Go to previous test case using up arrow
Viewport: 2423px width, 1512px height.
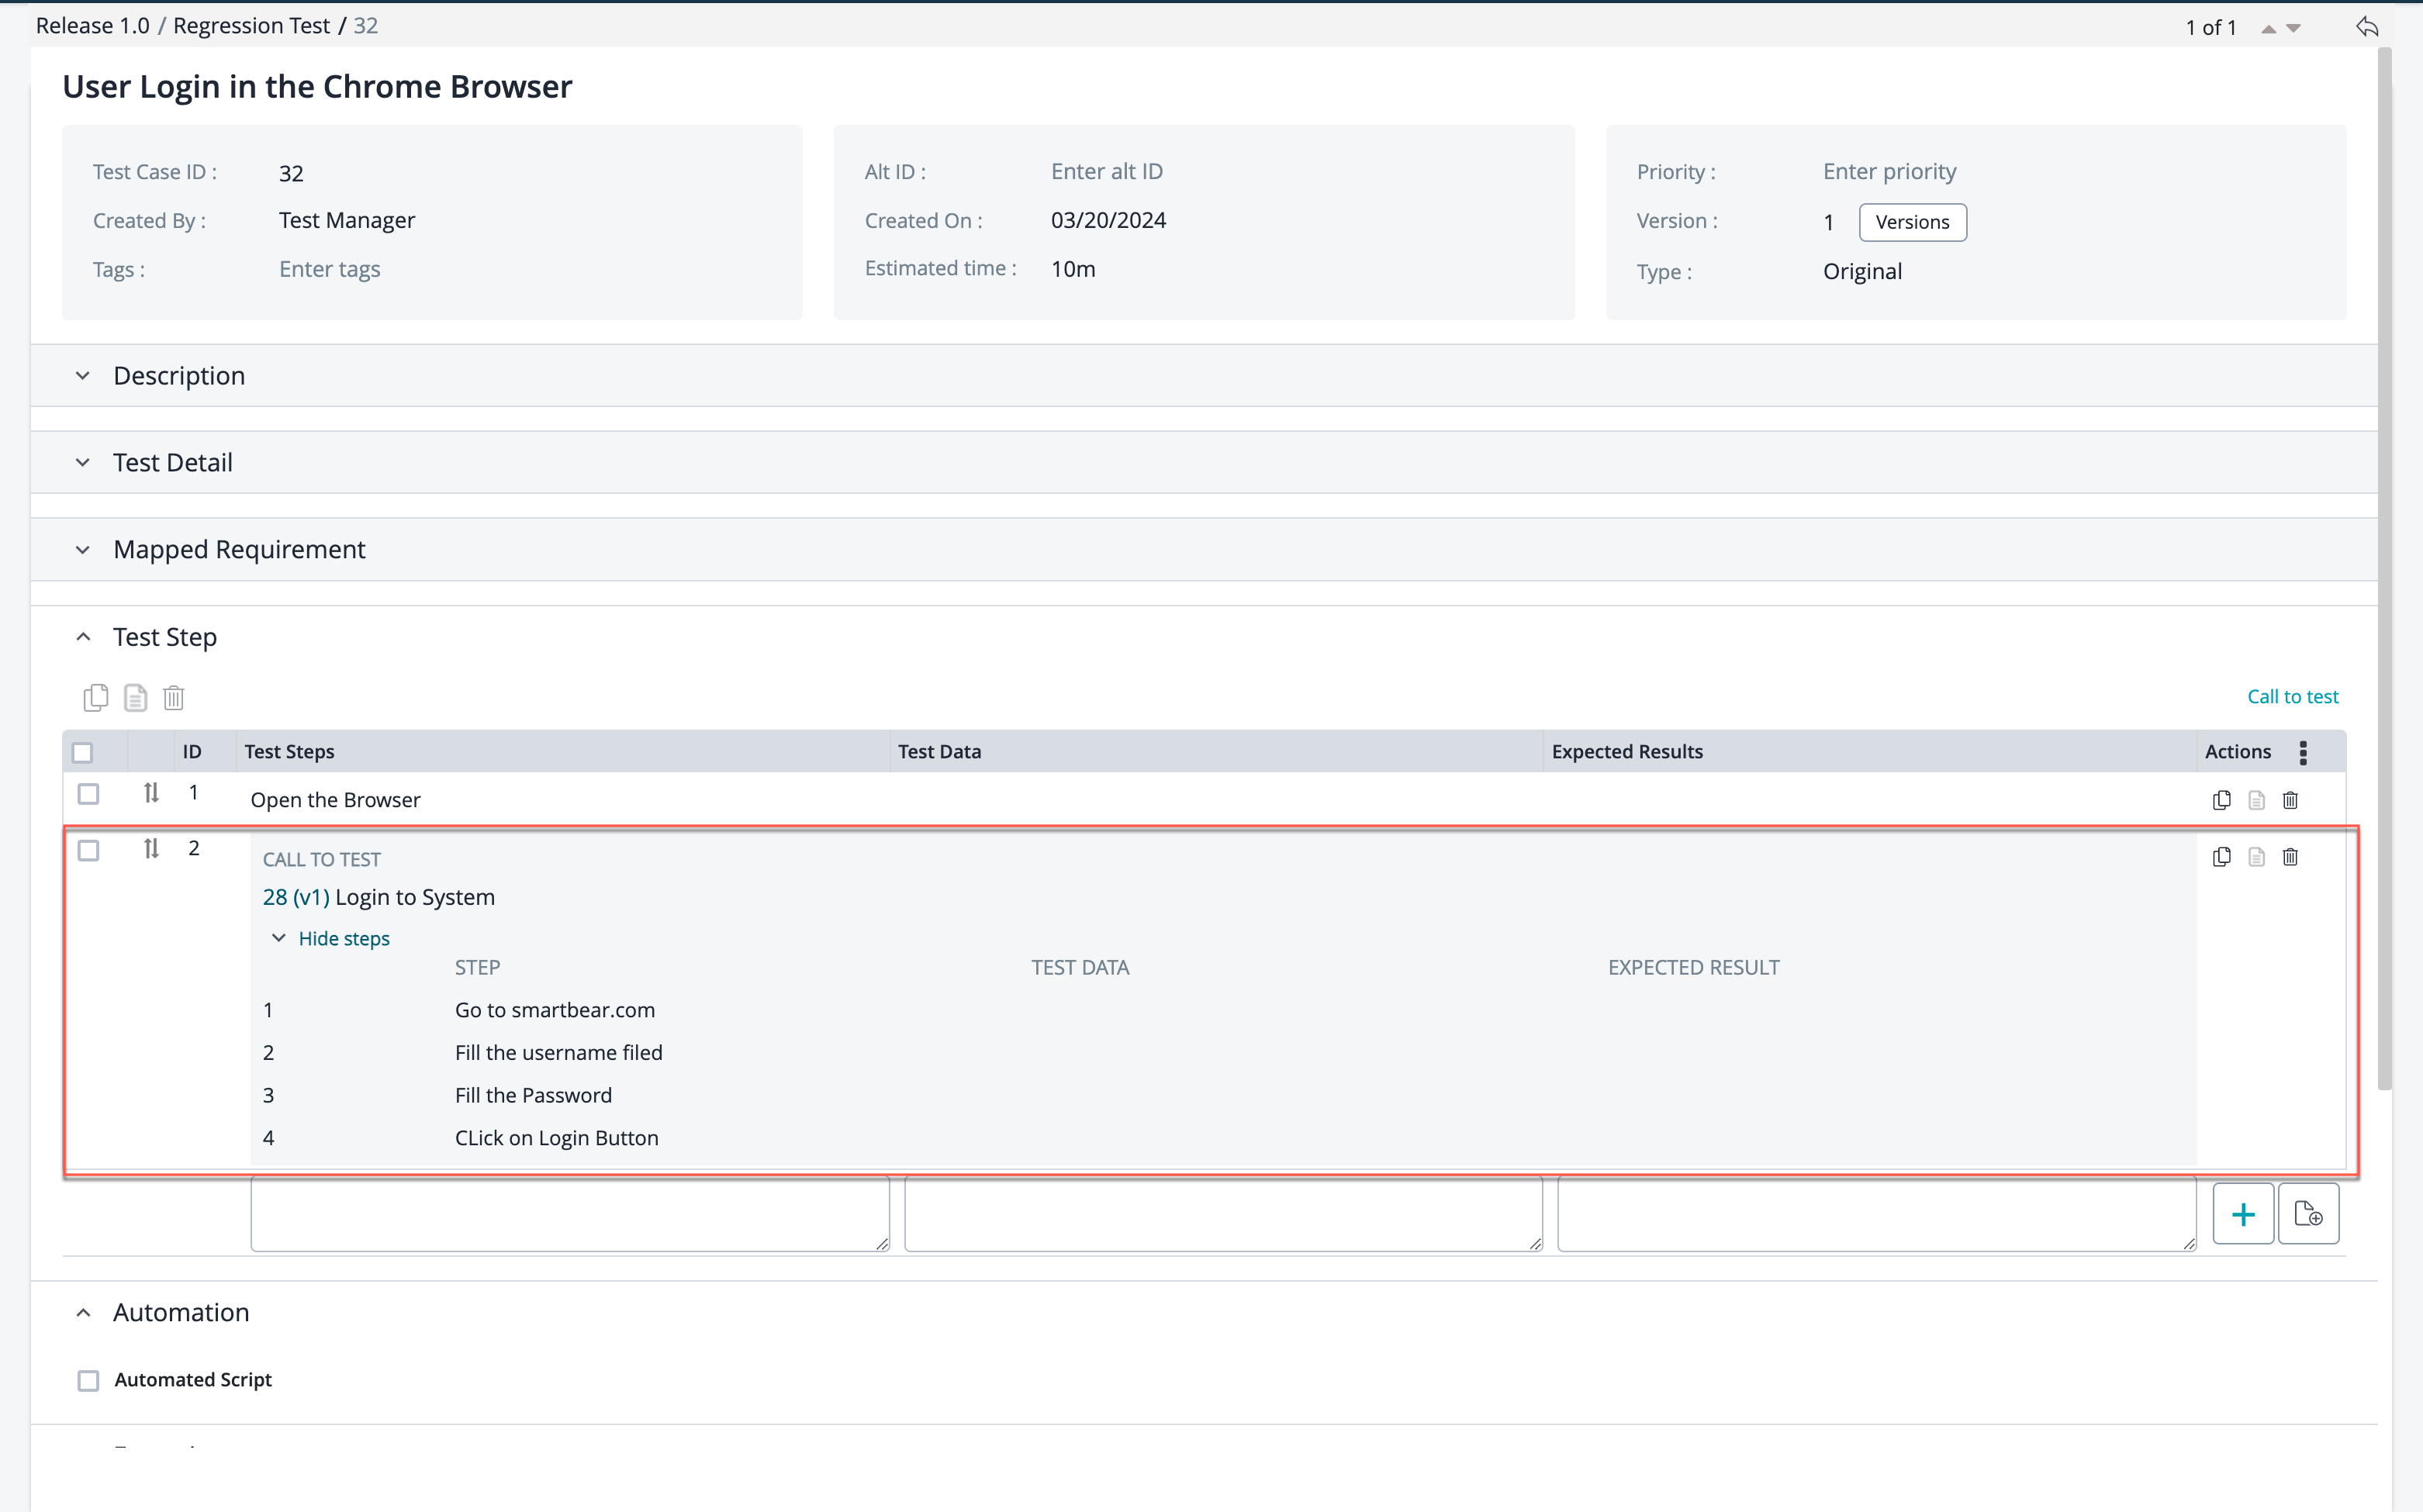pos(2268,29)
